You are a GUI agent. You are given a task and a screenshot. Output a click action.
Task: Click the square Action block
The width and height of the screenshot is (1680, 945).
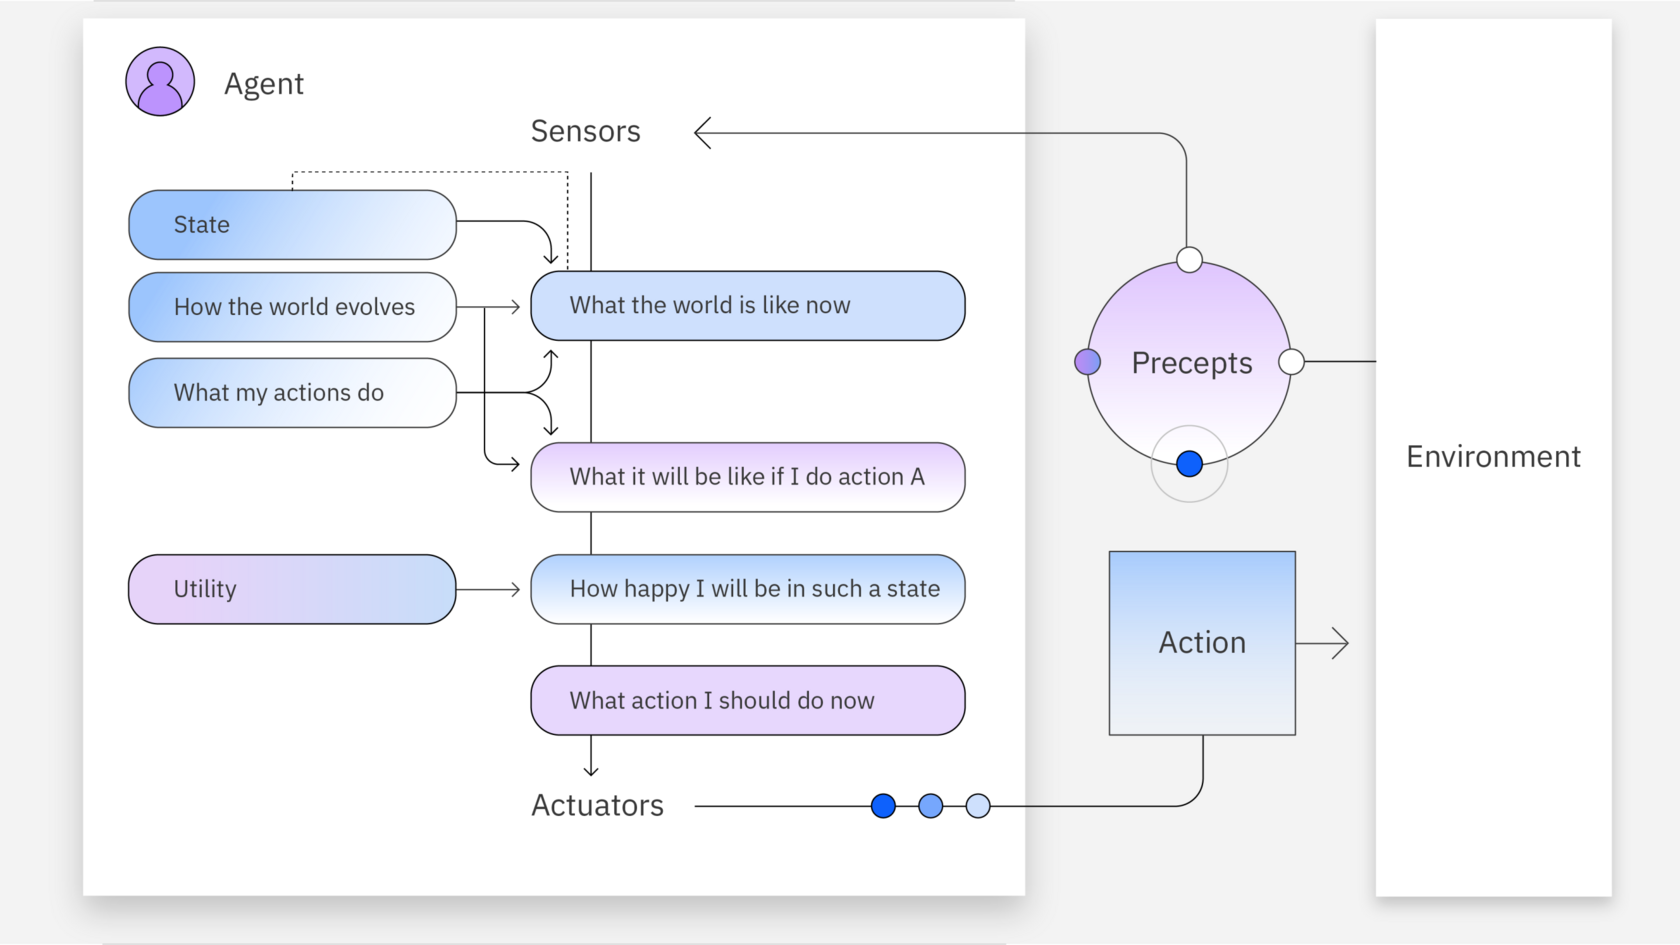(1202, 643)
